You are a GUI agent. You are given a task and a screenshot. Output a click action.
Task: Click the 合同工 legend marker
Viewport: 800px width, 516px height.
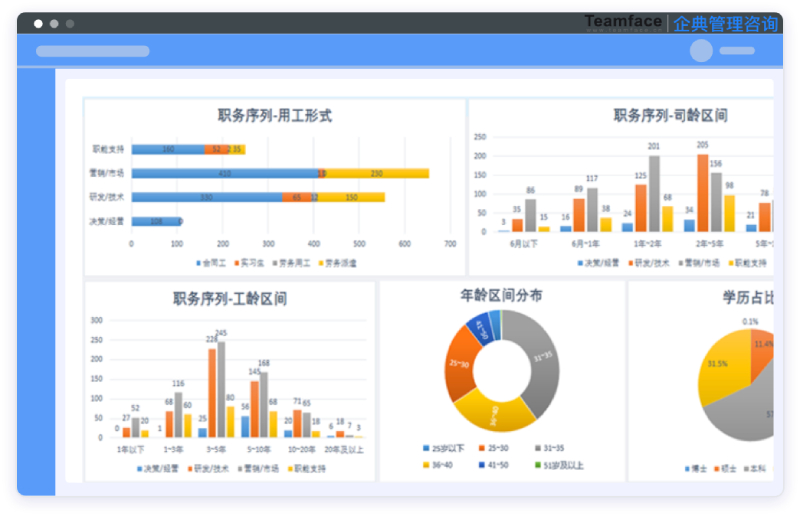coord(198,263)
